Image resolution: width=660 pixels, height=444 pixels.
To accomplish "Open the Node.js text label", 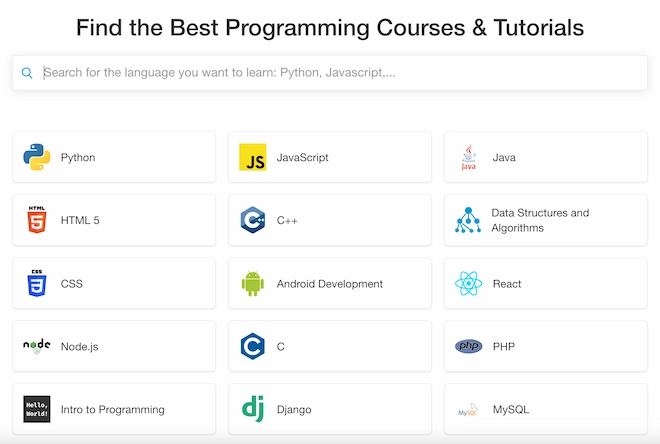I will [x=80, y=346].
